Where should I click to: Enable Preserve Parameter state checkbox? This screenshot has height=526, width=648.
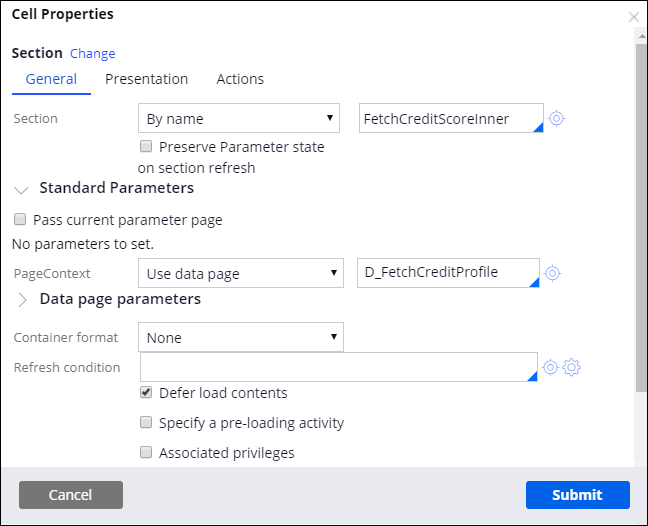tap(146, 147)
